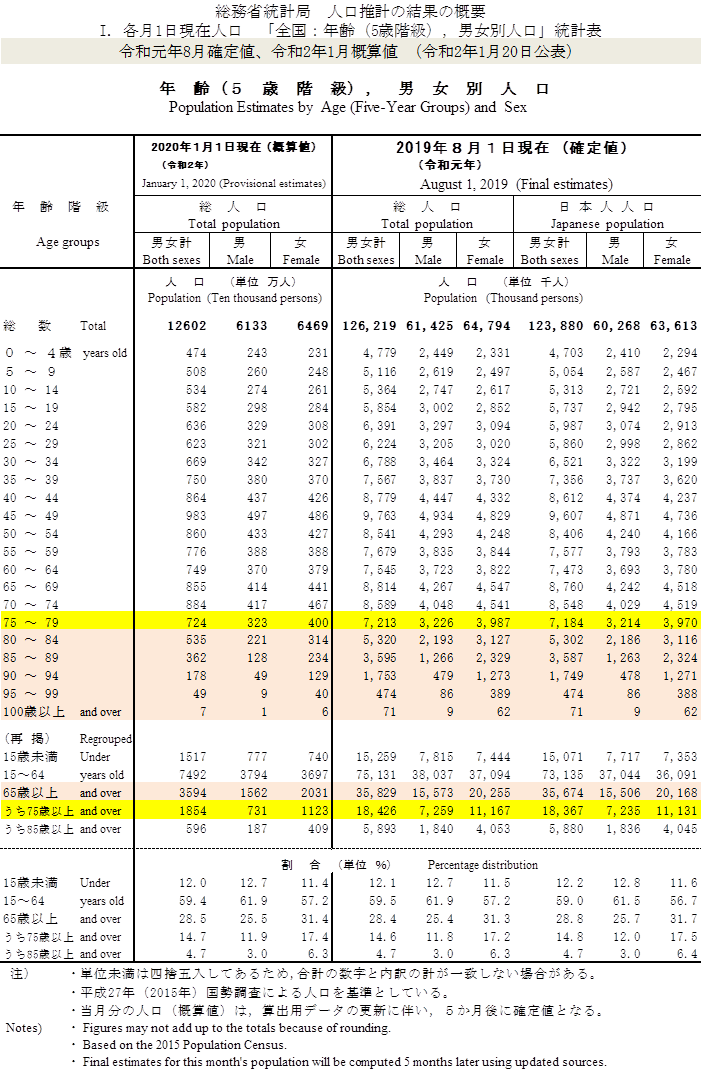Click the Regrouped section heading
This screenshot has width=702, height=1071.
coord(107,738)
